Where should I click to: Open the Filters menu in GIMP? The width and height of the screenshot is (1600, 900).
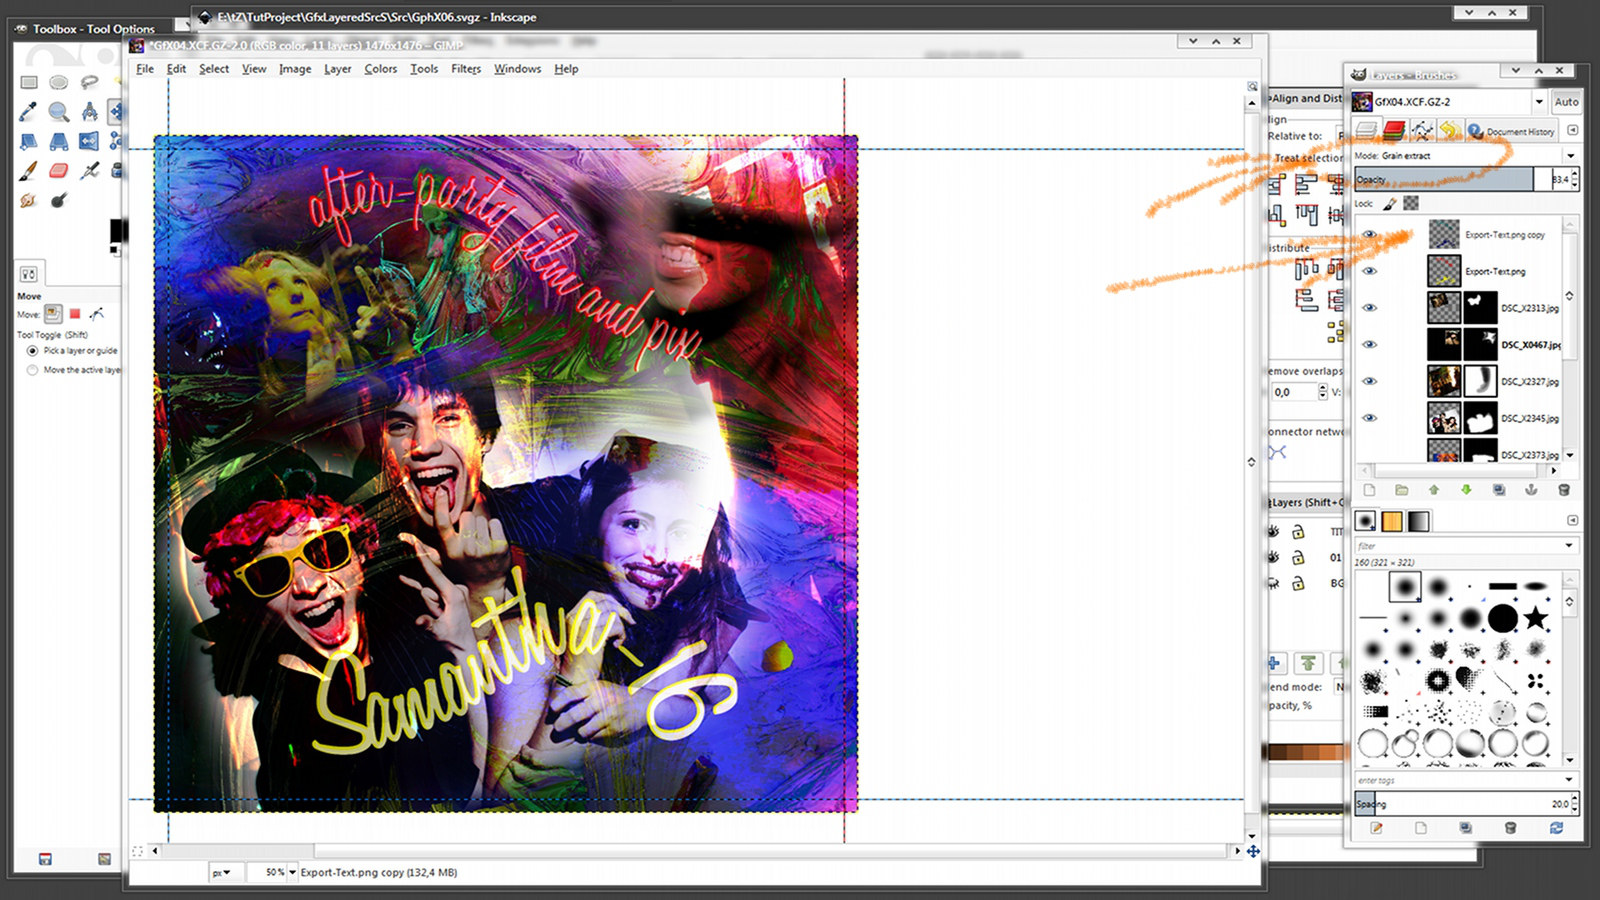pos(465,69)
